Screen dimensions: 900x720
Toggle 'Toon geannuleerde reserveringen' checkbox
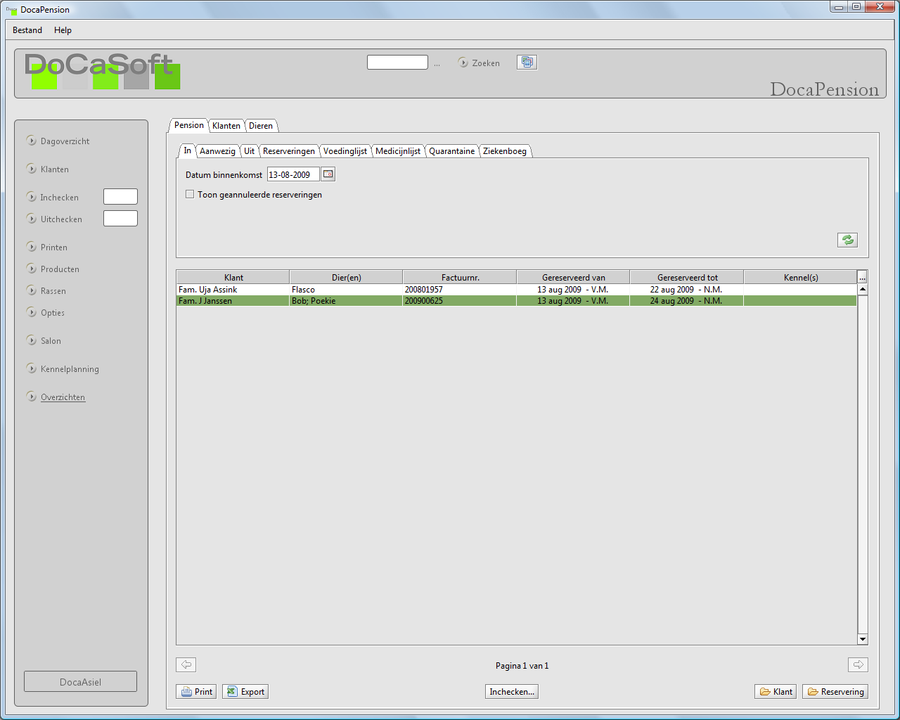[x=189, y=194]
